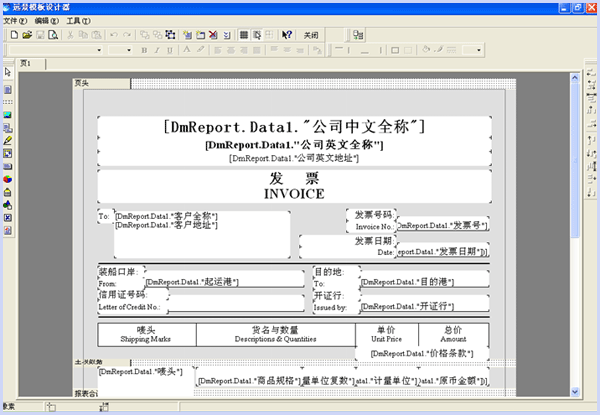Open page options icon beside the red X
Image resolution: width=600 pixels, height=415 pixels.
pos(227,35)
